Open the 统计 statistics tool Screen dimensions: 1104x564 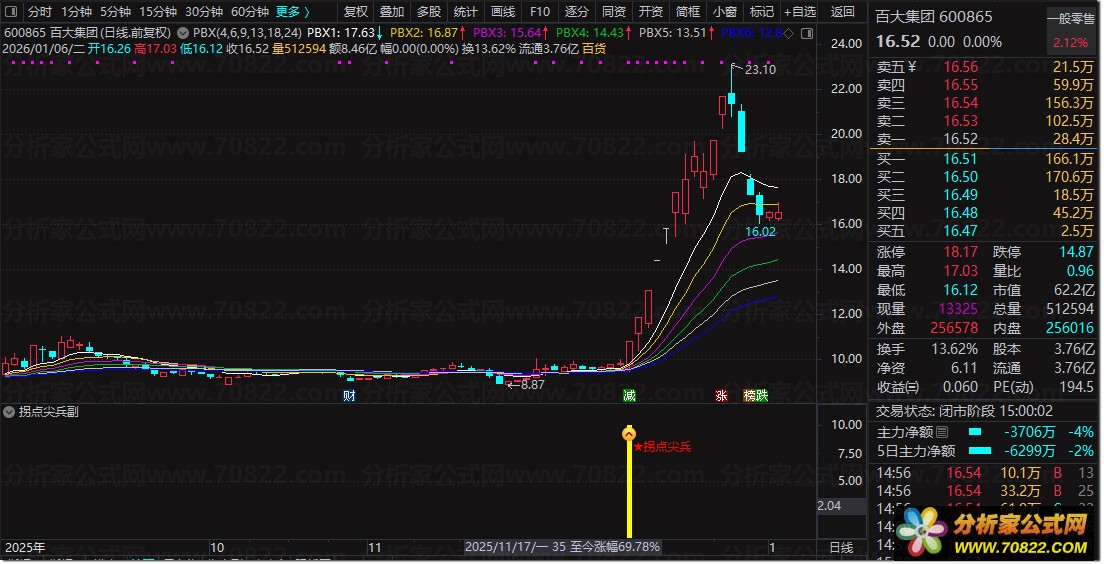pyautogui.click(x=465, y=11)
